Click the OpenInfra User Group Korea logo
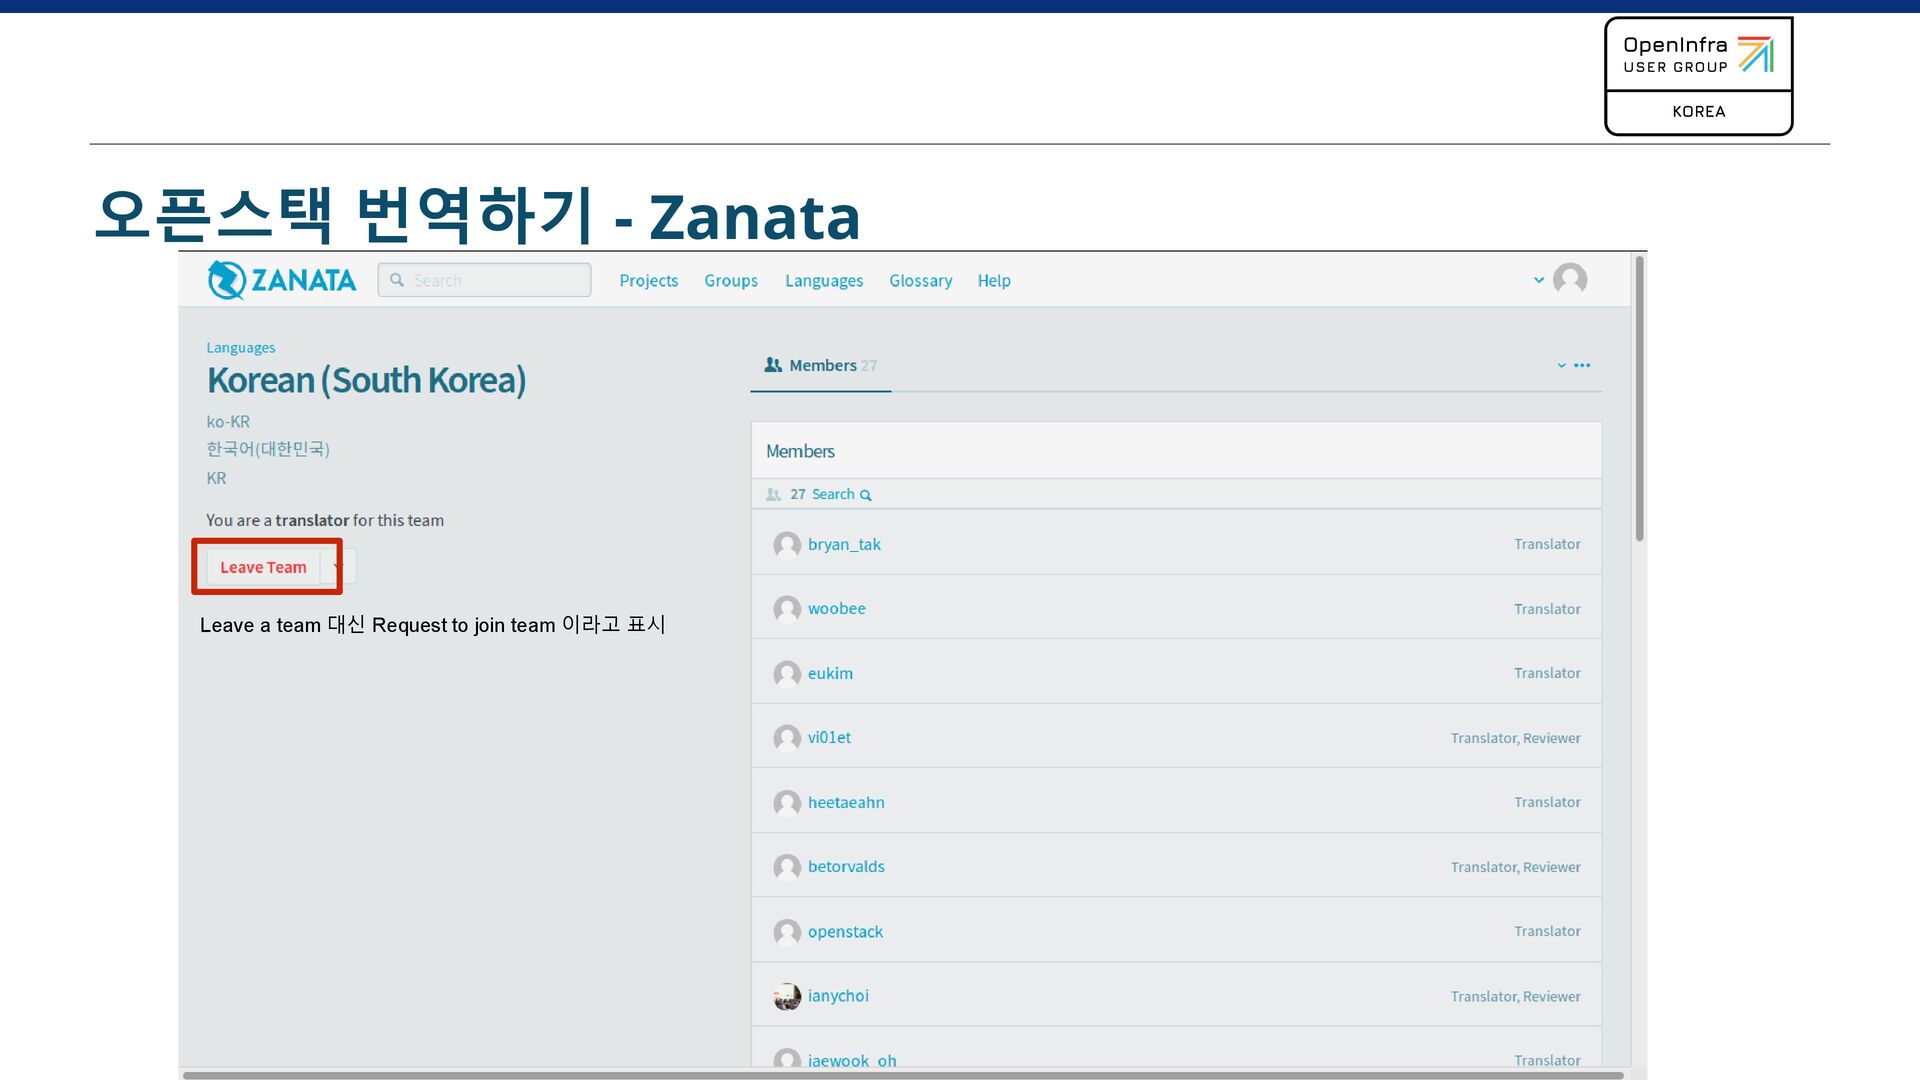Screen dimensions: 1920x1080 pyautogui.click(x=1698, y=76)
